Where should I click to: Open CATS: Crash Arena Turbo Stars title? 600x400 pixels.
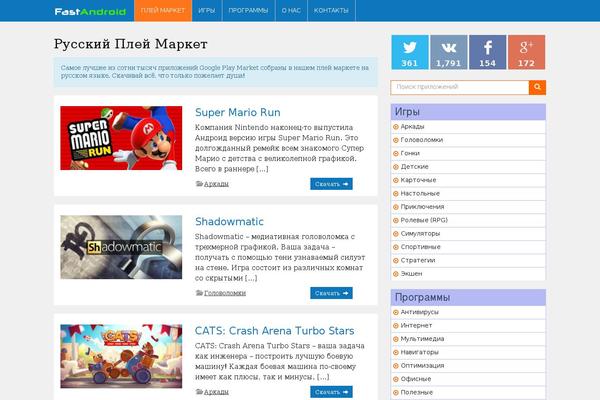coord(274,330)
